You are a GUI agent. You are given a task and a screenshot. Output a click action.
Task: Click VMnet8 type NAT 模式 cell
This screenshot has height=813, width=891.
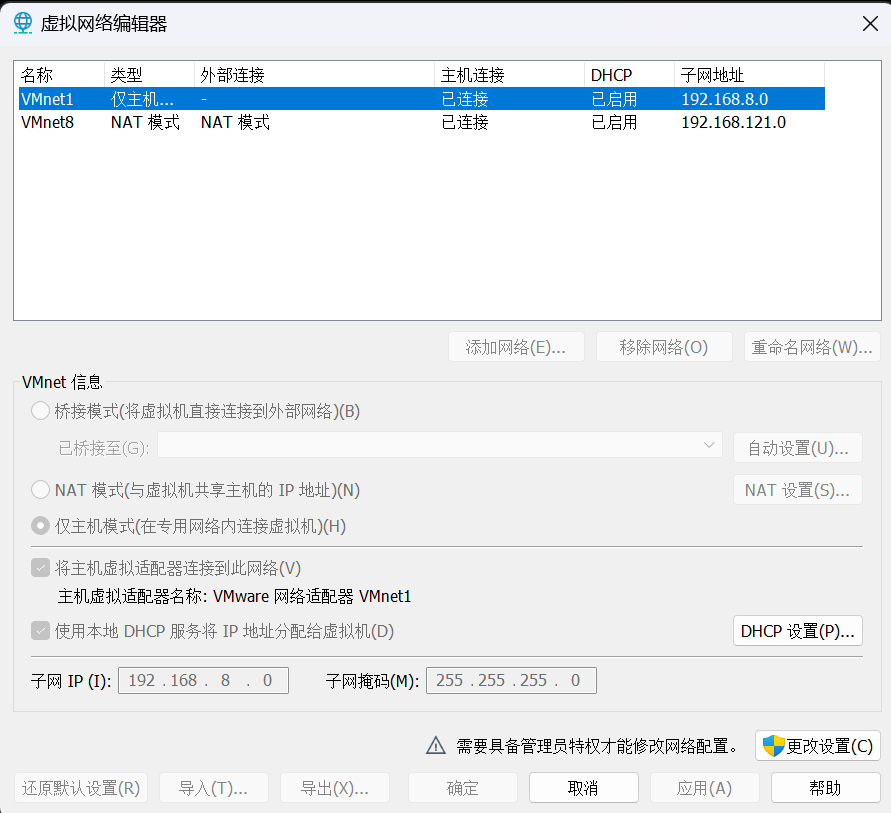(x=145, y=122)
